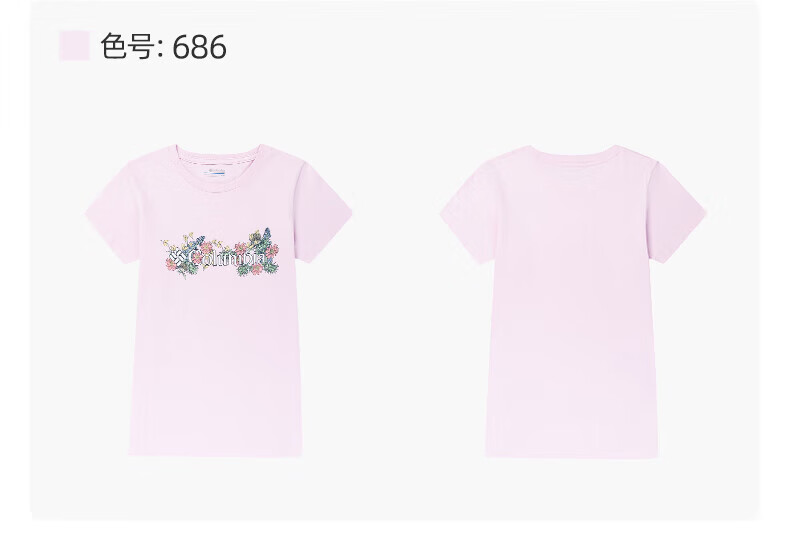
Task: Click the Columbia wordmark on the shirt
Action: pyautogui.click(x=225, y=258)
